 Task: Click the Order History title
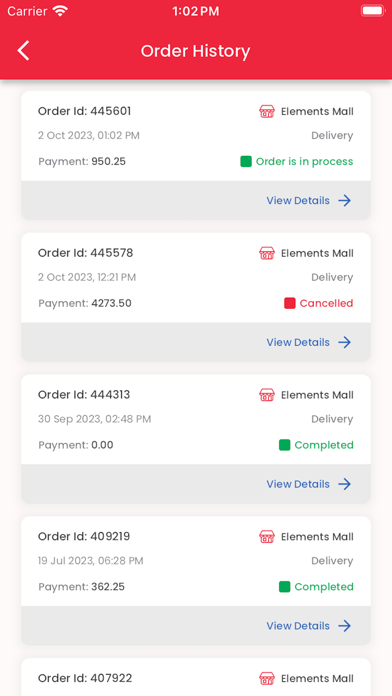point(195,51)
